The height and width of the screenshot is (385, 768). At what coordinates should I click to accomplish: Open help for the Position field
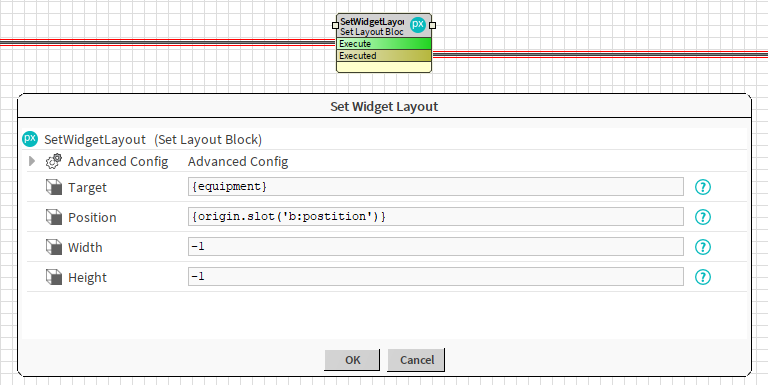click(703, 217)
